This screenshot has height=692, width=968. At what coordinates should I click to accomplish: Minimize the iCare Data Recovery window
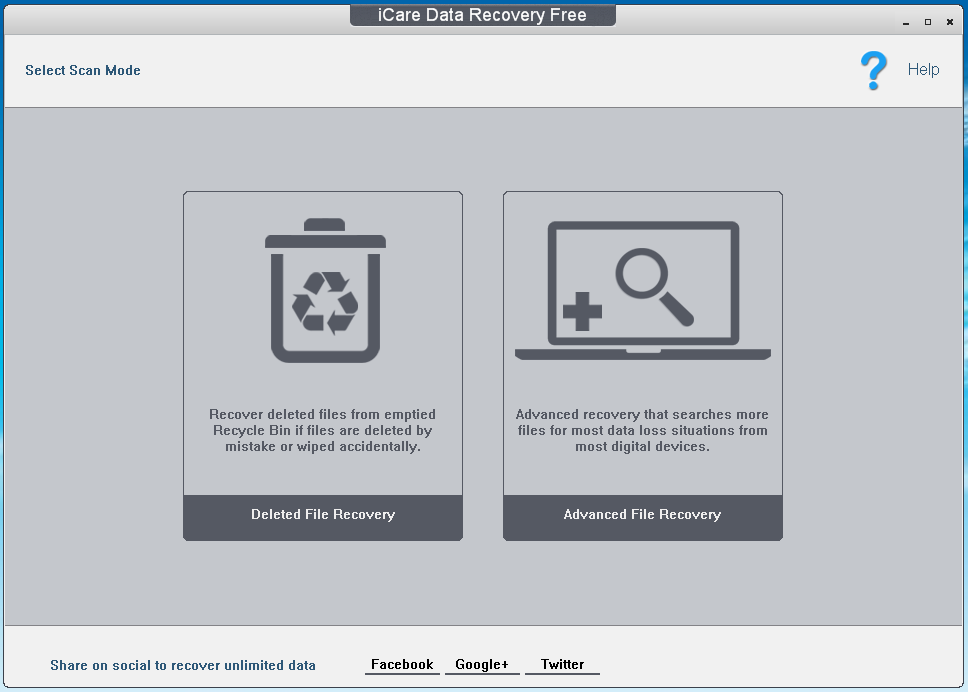[x=905, y=21]
